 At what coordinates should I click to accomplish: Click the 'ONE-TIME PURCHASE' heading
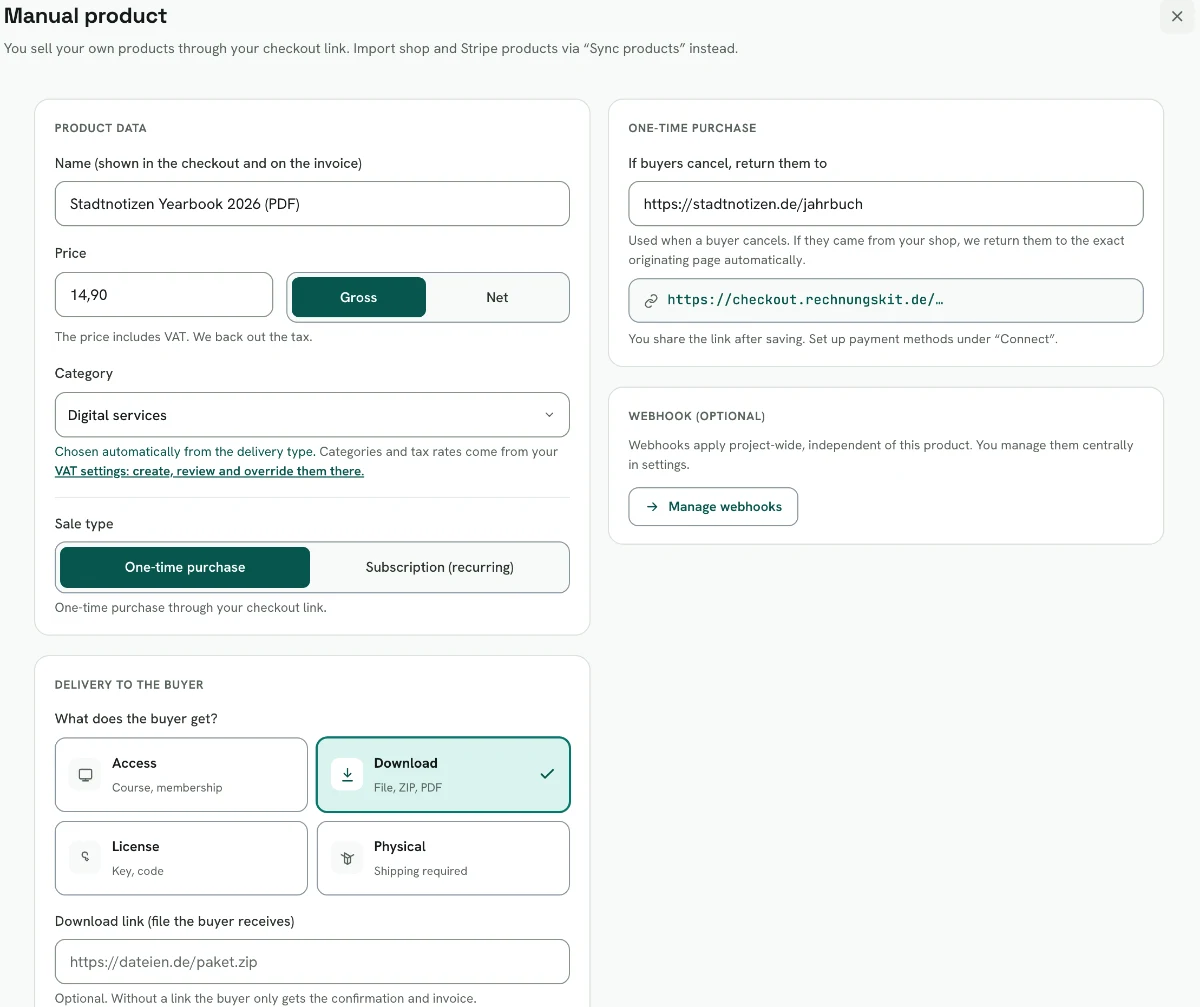click(x=692, y=128)
